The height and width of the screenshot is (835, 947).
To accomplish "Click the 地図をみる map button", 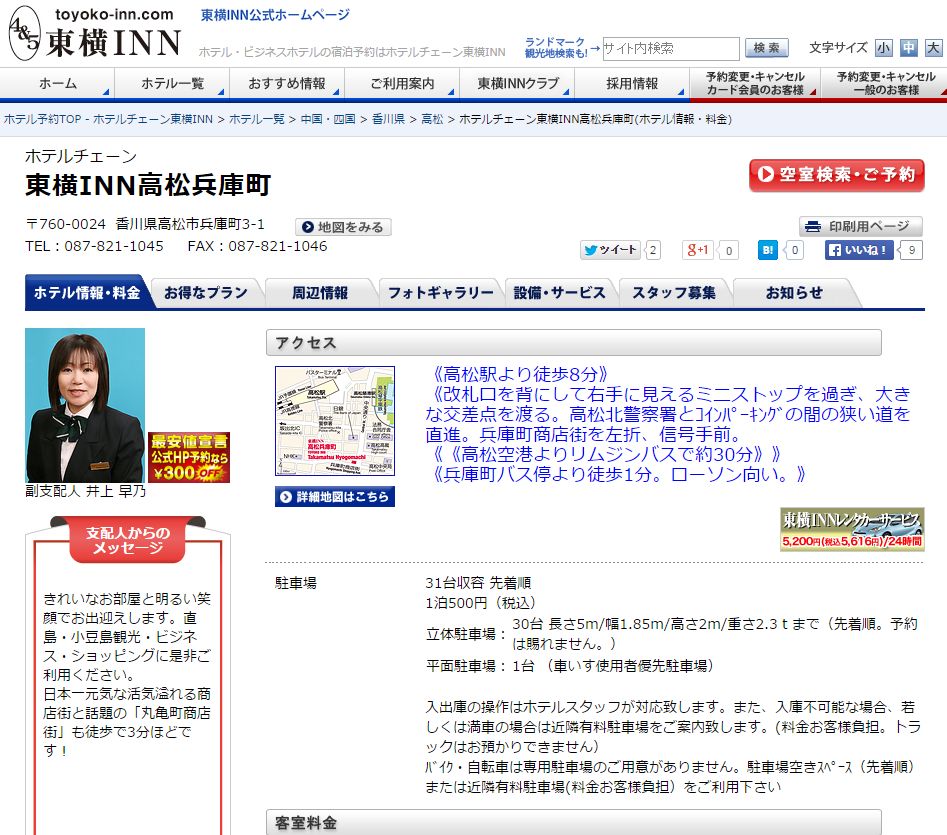I will click(x=343, y=227).
